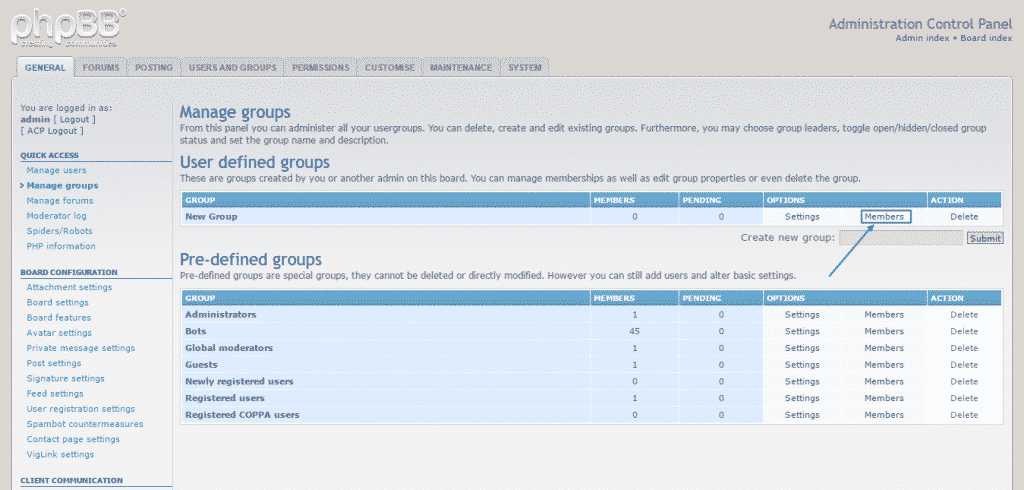Click the Bots group name
The width and height of the screenshot is (1024, 490).
tap(196, 331)
